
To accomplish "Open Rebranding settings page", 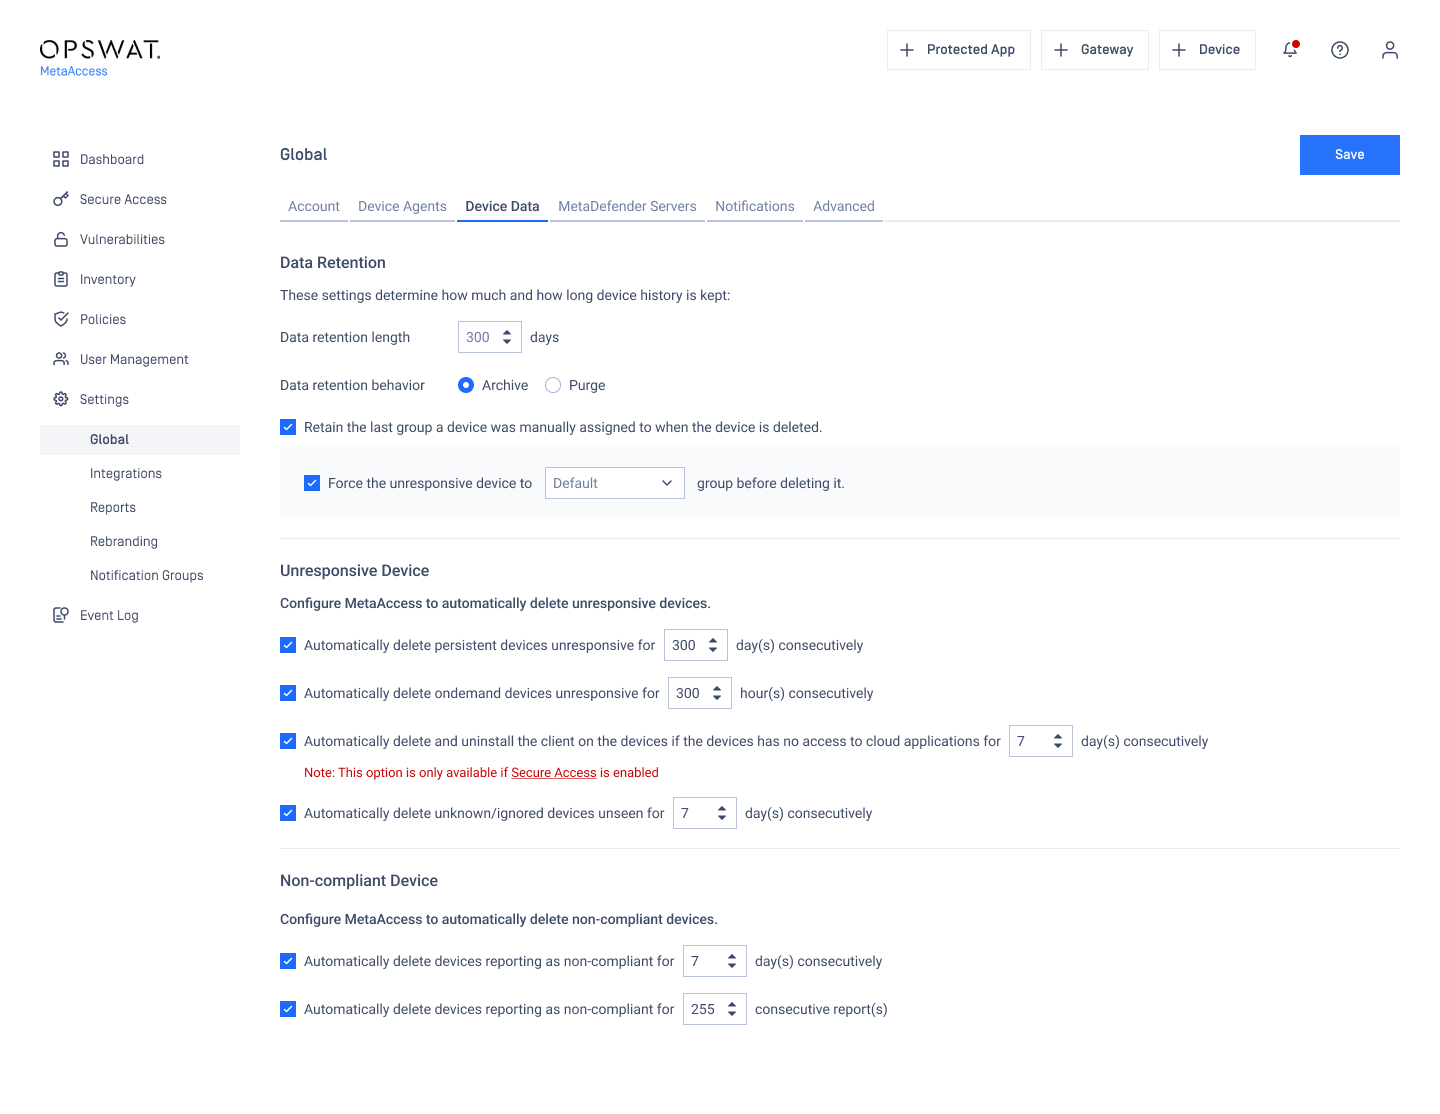I will pos(124,542).
